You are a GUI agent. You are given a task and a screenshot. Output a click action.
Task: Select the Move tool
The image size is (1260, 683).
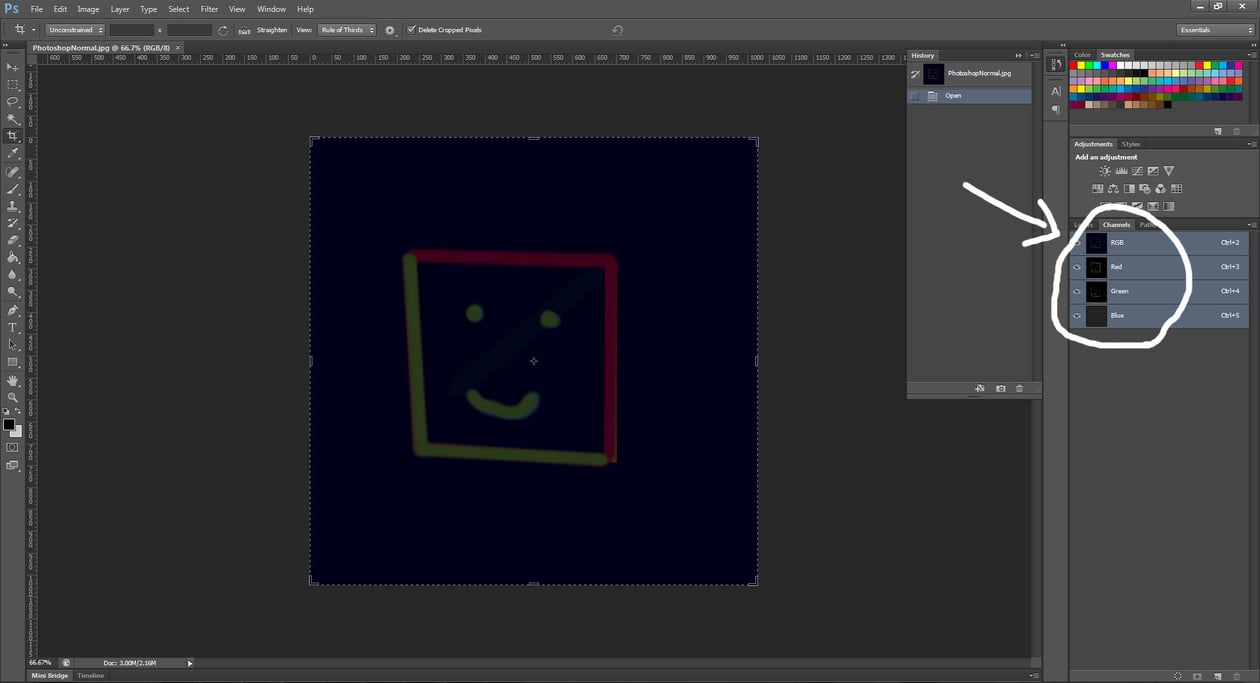(13, 67)
